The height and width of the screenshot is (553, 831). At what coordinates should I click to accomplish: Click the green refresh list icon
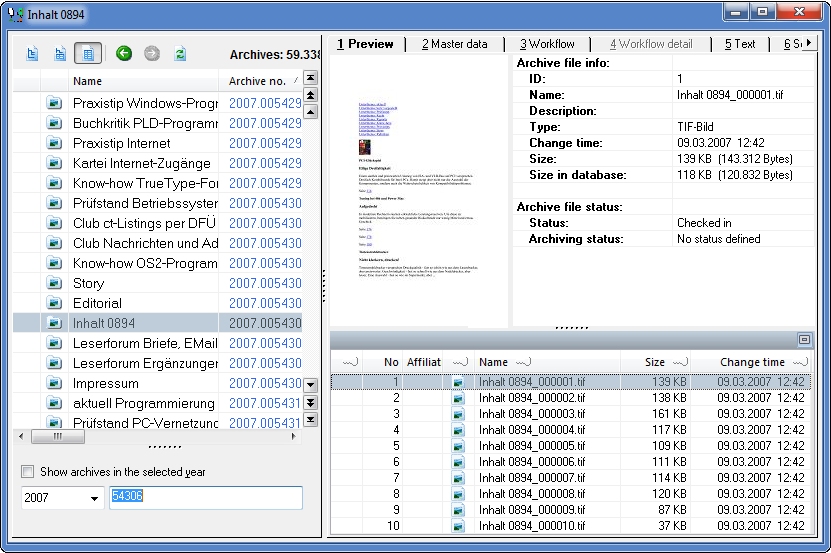180,54
